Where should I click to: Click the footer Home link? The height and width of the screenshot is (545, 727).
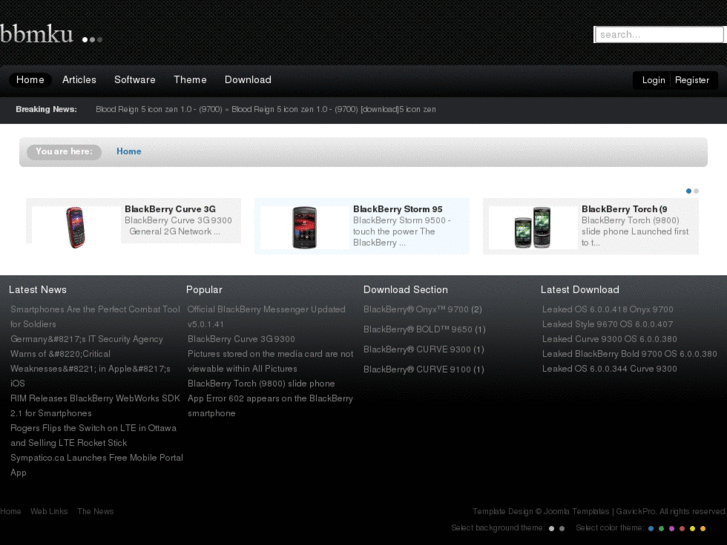[11, 511]
